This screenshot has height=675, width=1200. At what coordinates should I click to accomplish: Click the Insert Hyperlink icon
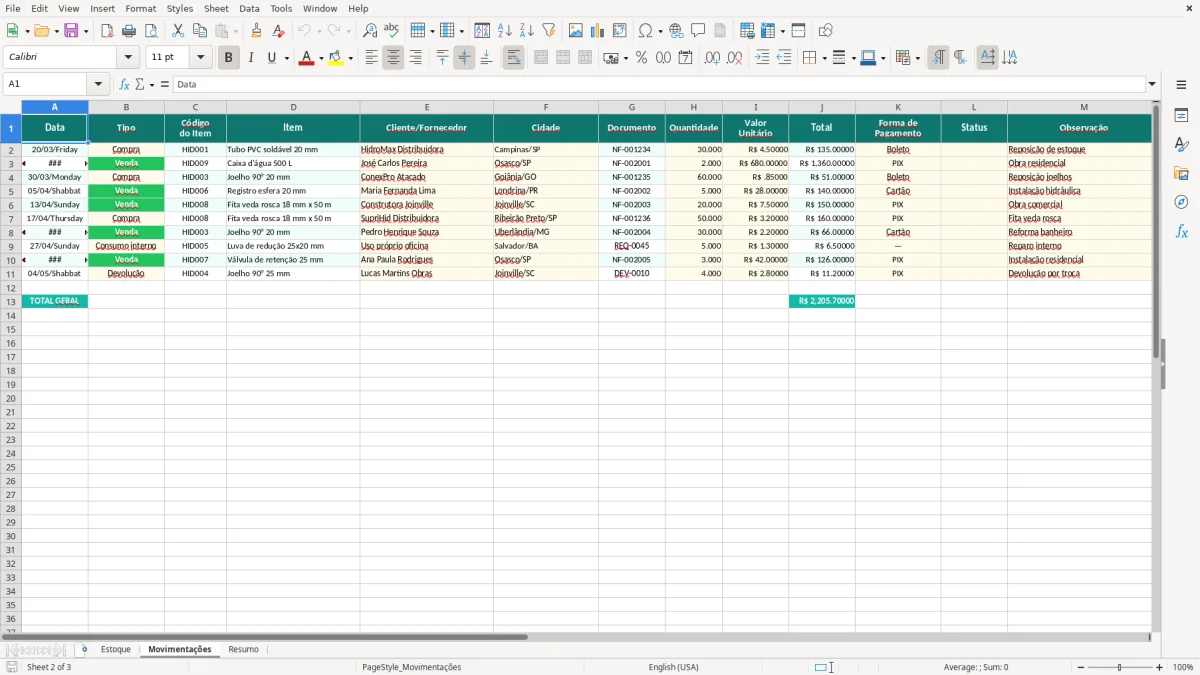click(676, 31)
